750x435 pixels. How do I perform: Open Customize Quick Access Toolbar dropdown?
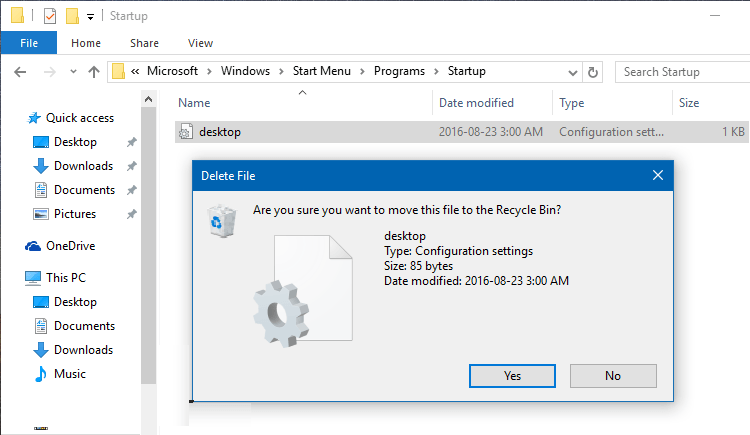[90, 17]
